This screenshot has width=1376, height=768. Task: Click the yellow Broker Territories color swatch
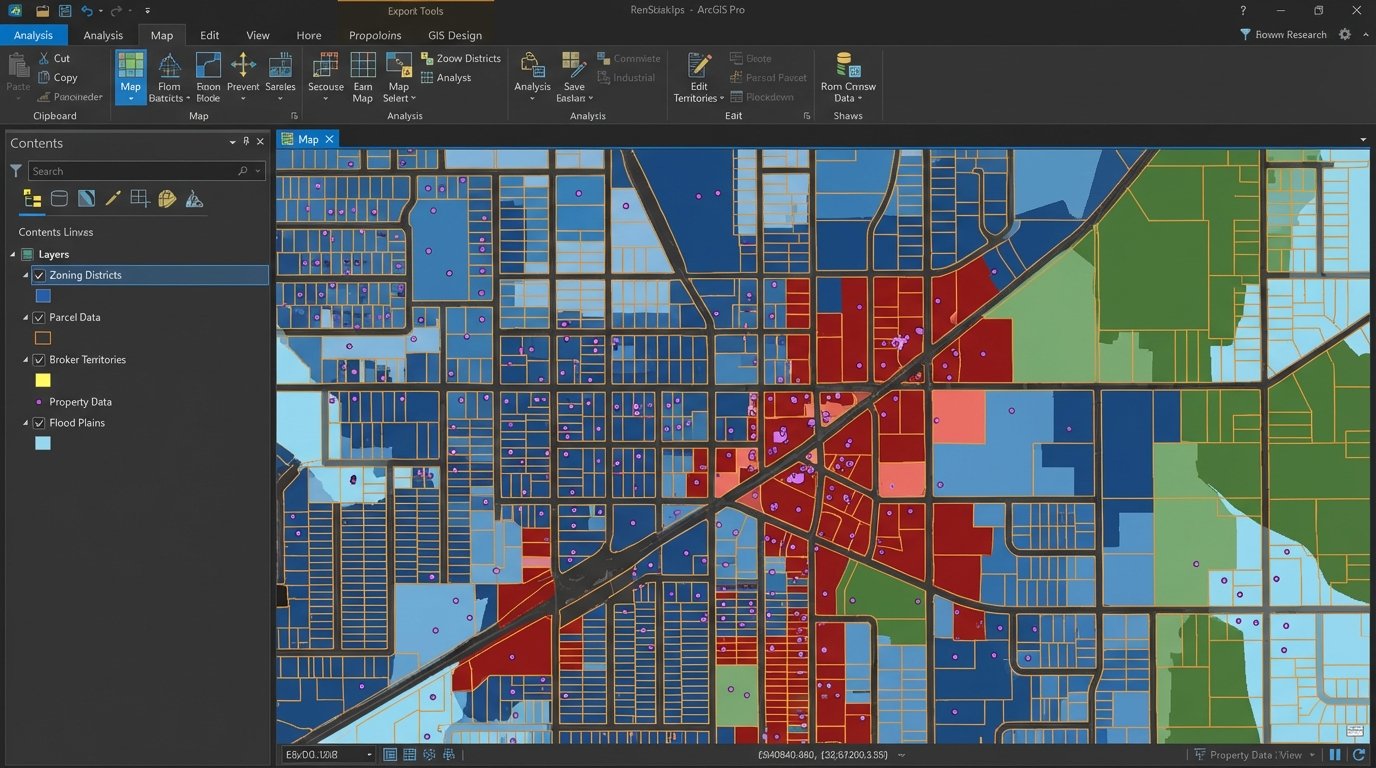42,380
